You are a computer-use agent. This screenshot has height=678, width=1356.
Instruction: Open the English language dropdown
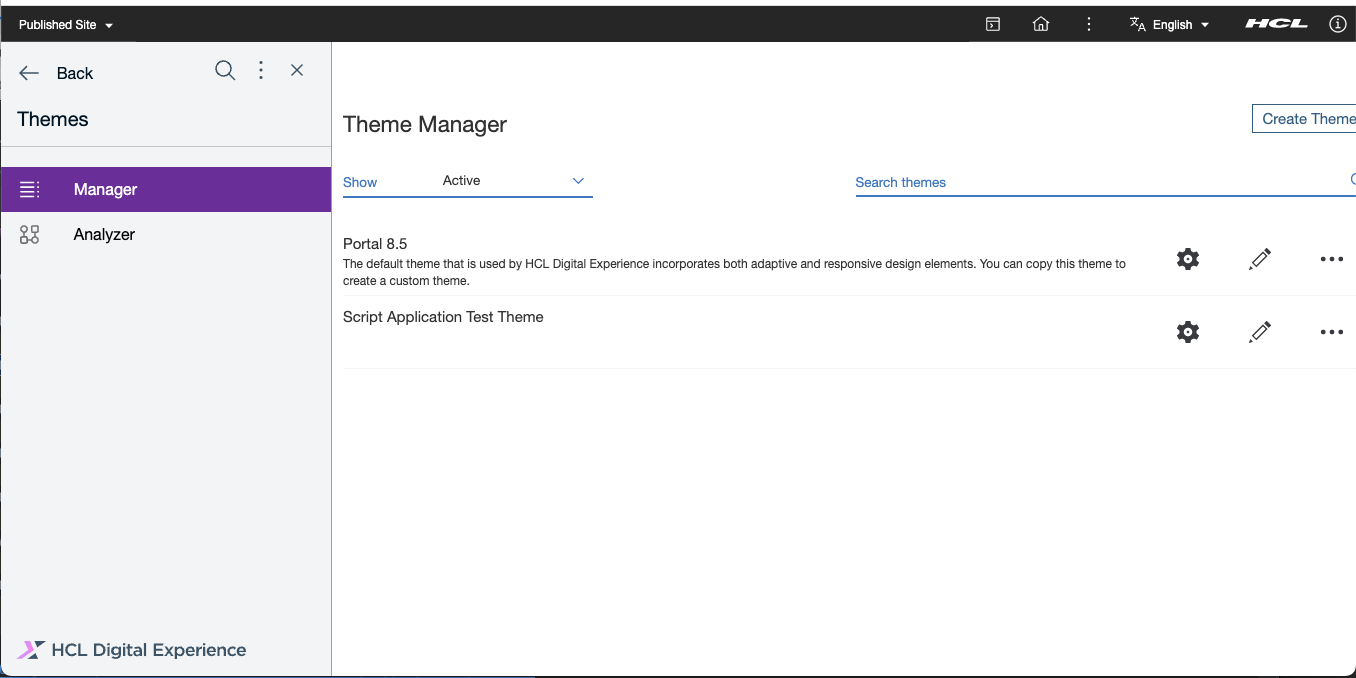[x=1169, y=23]
